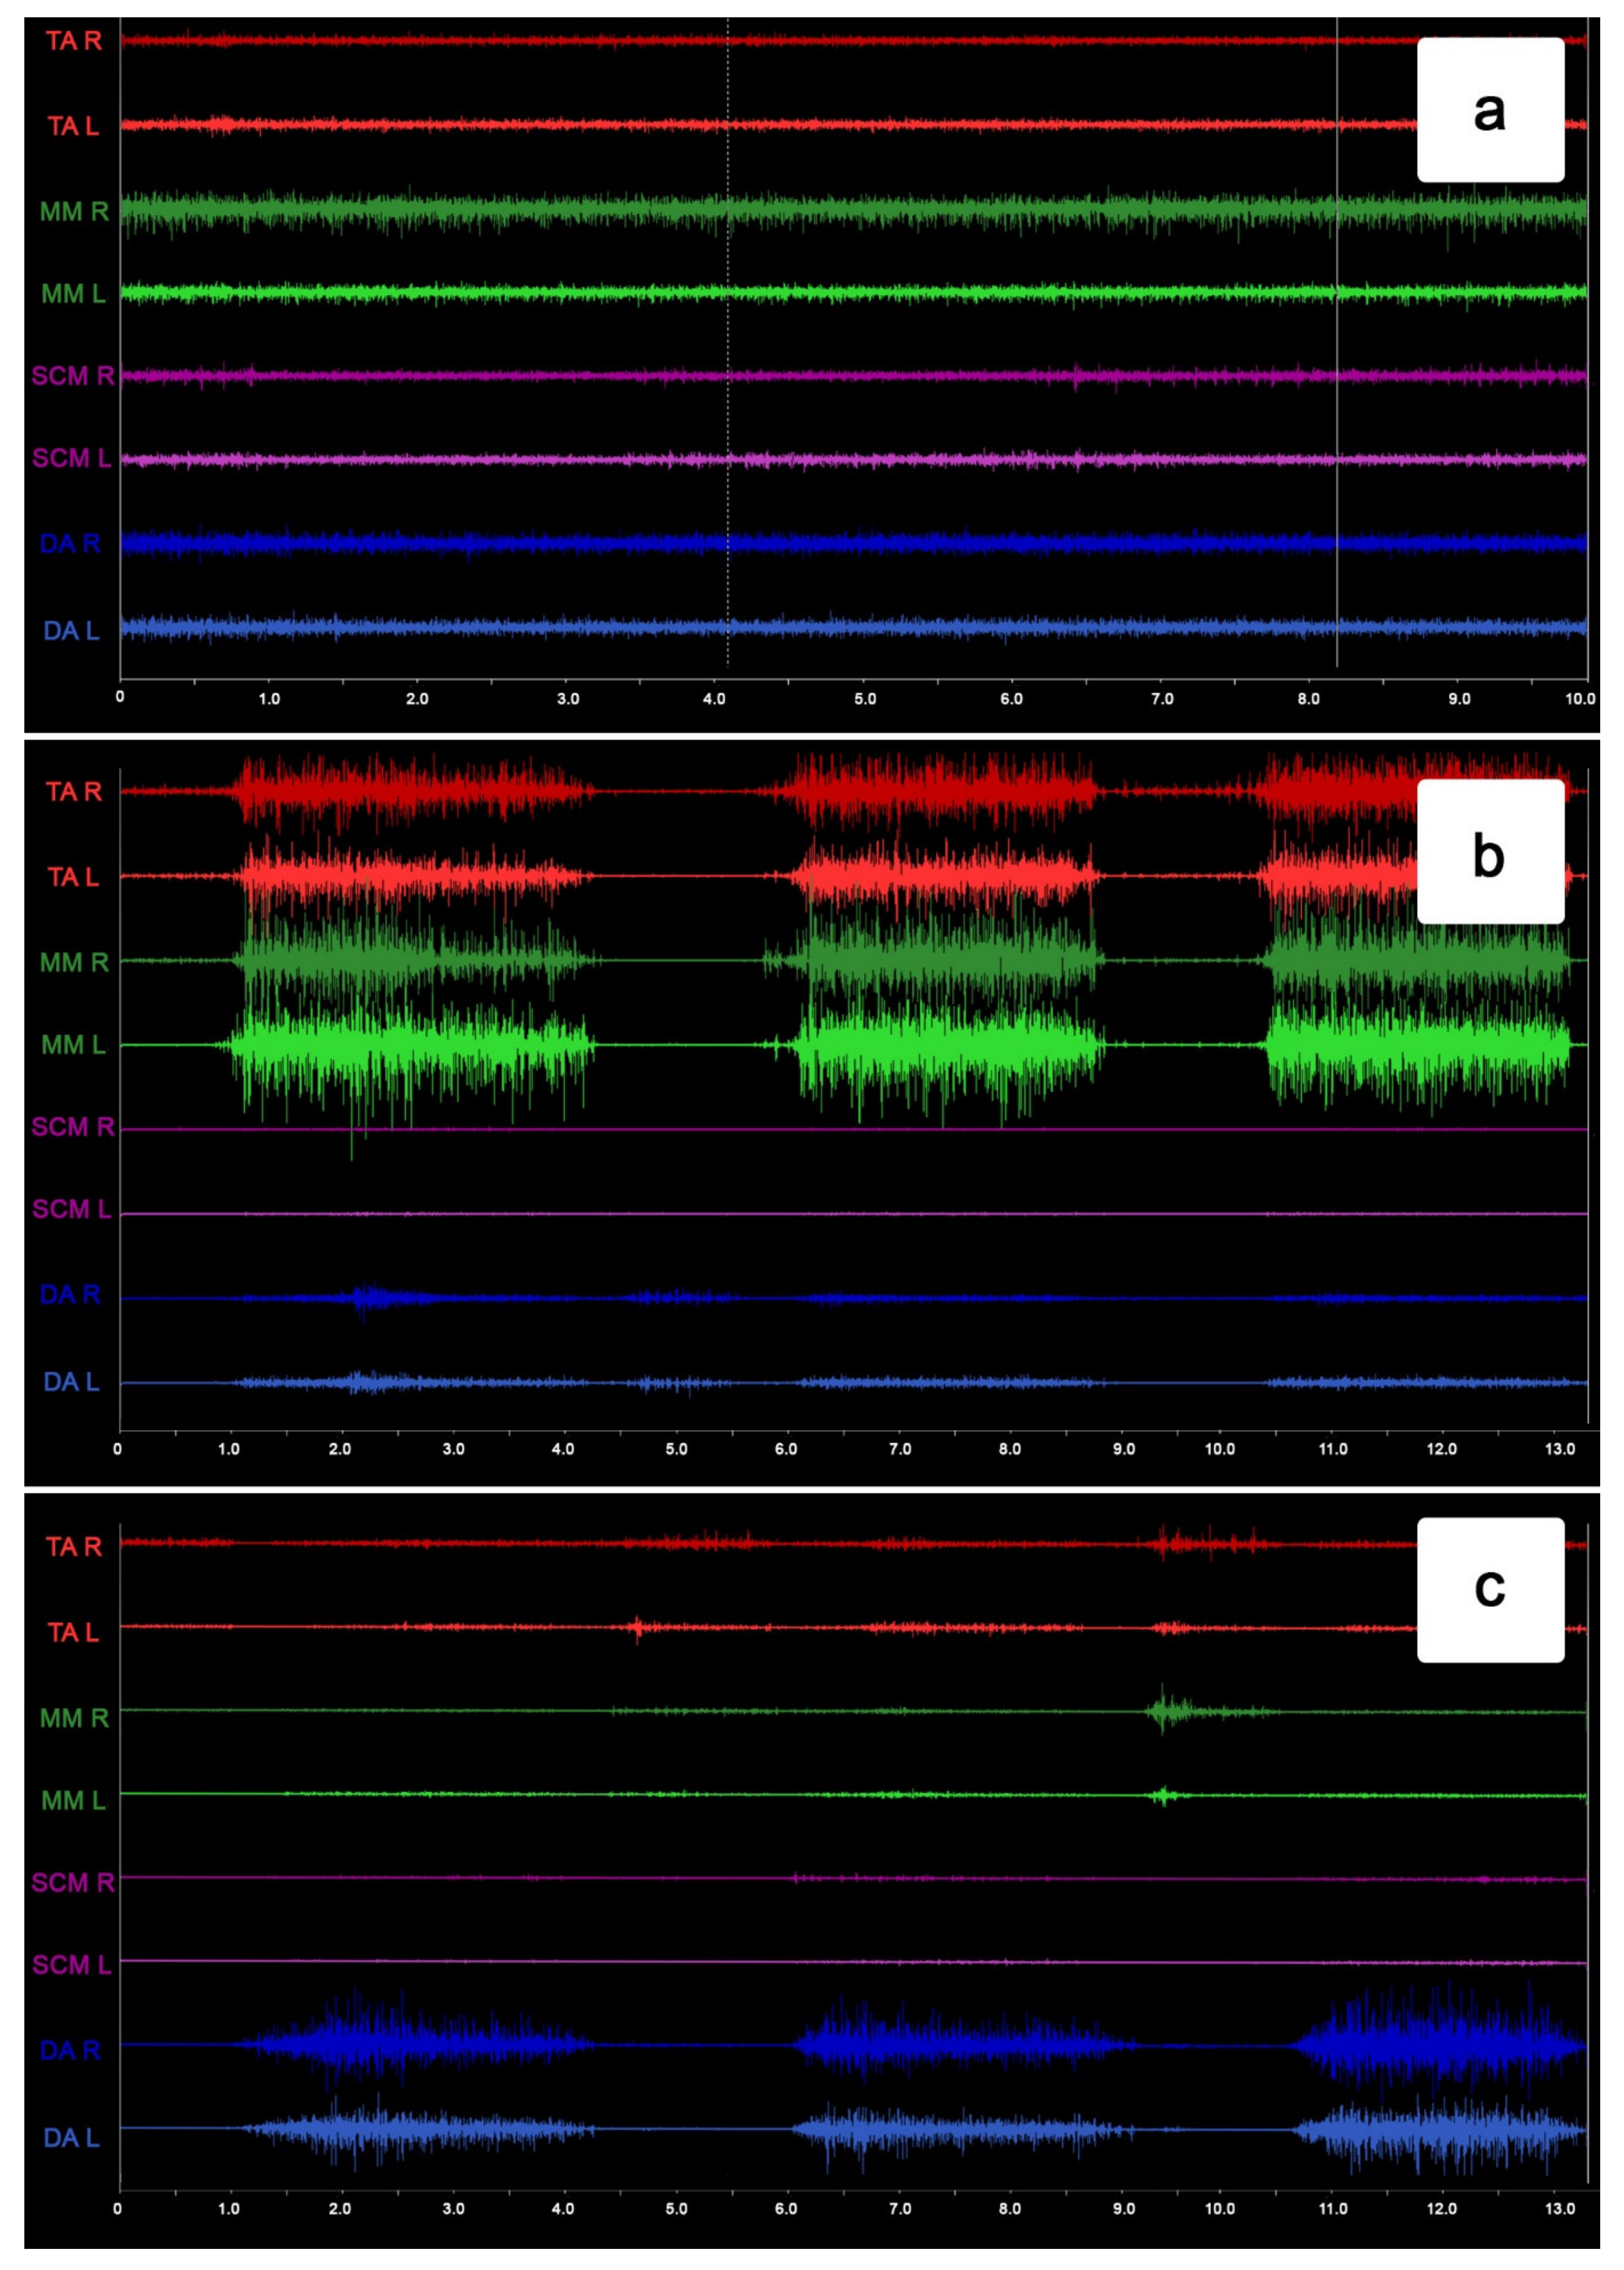Click the DA R label in panel c
The height and width of the screenshot is (2270, 1624).
pyautogui.click(x=70, y=2050)
